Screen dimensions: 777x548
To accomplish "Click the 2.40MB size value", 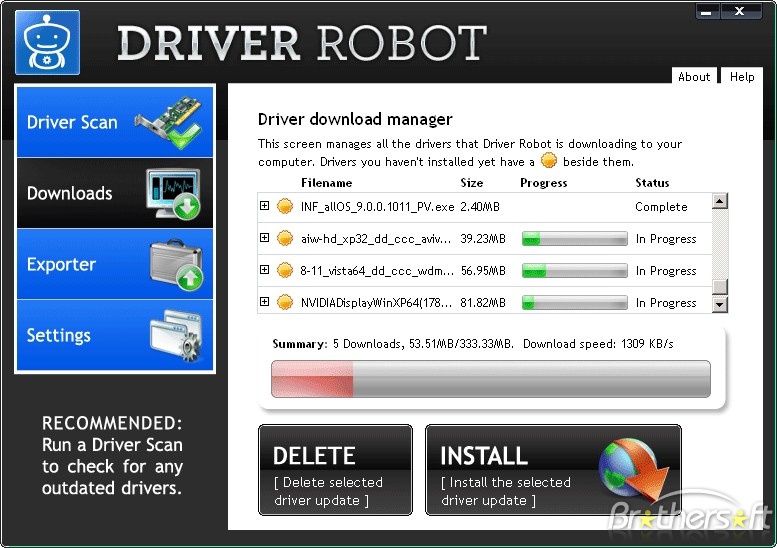I will click(x=480, y=207).
